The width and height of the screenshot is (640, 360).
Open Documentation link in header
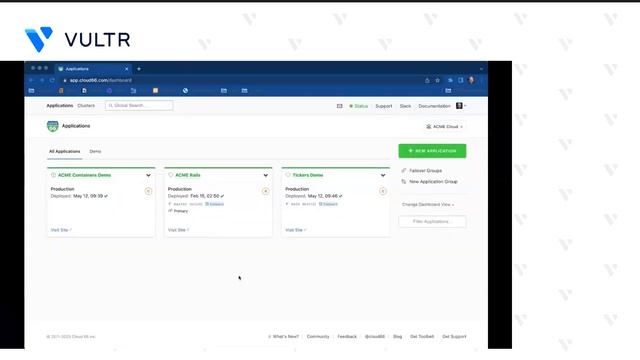(434, 106)
